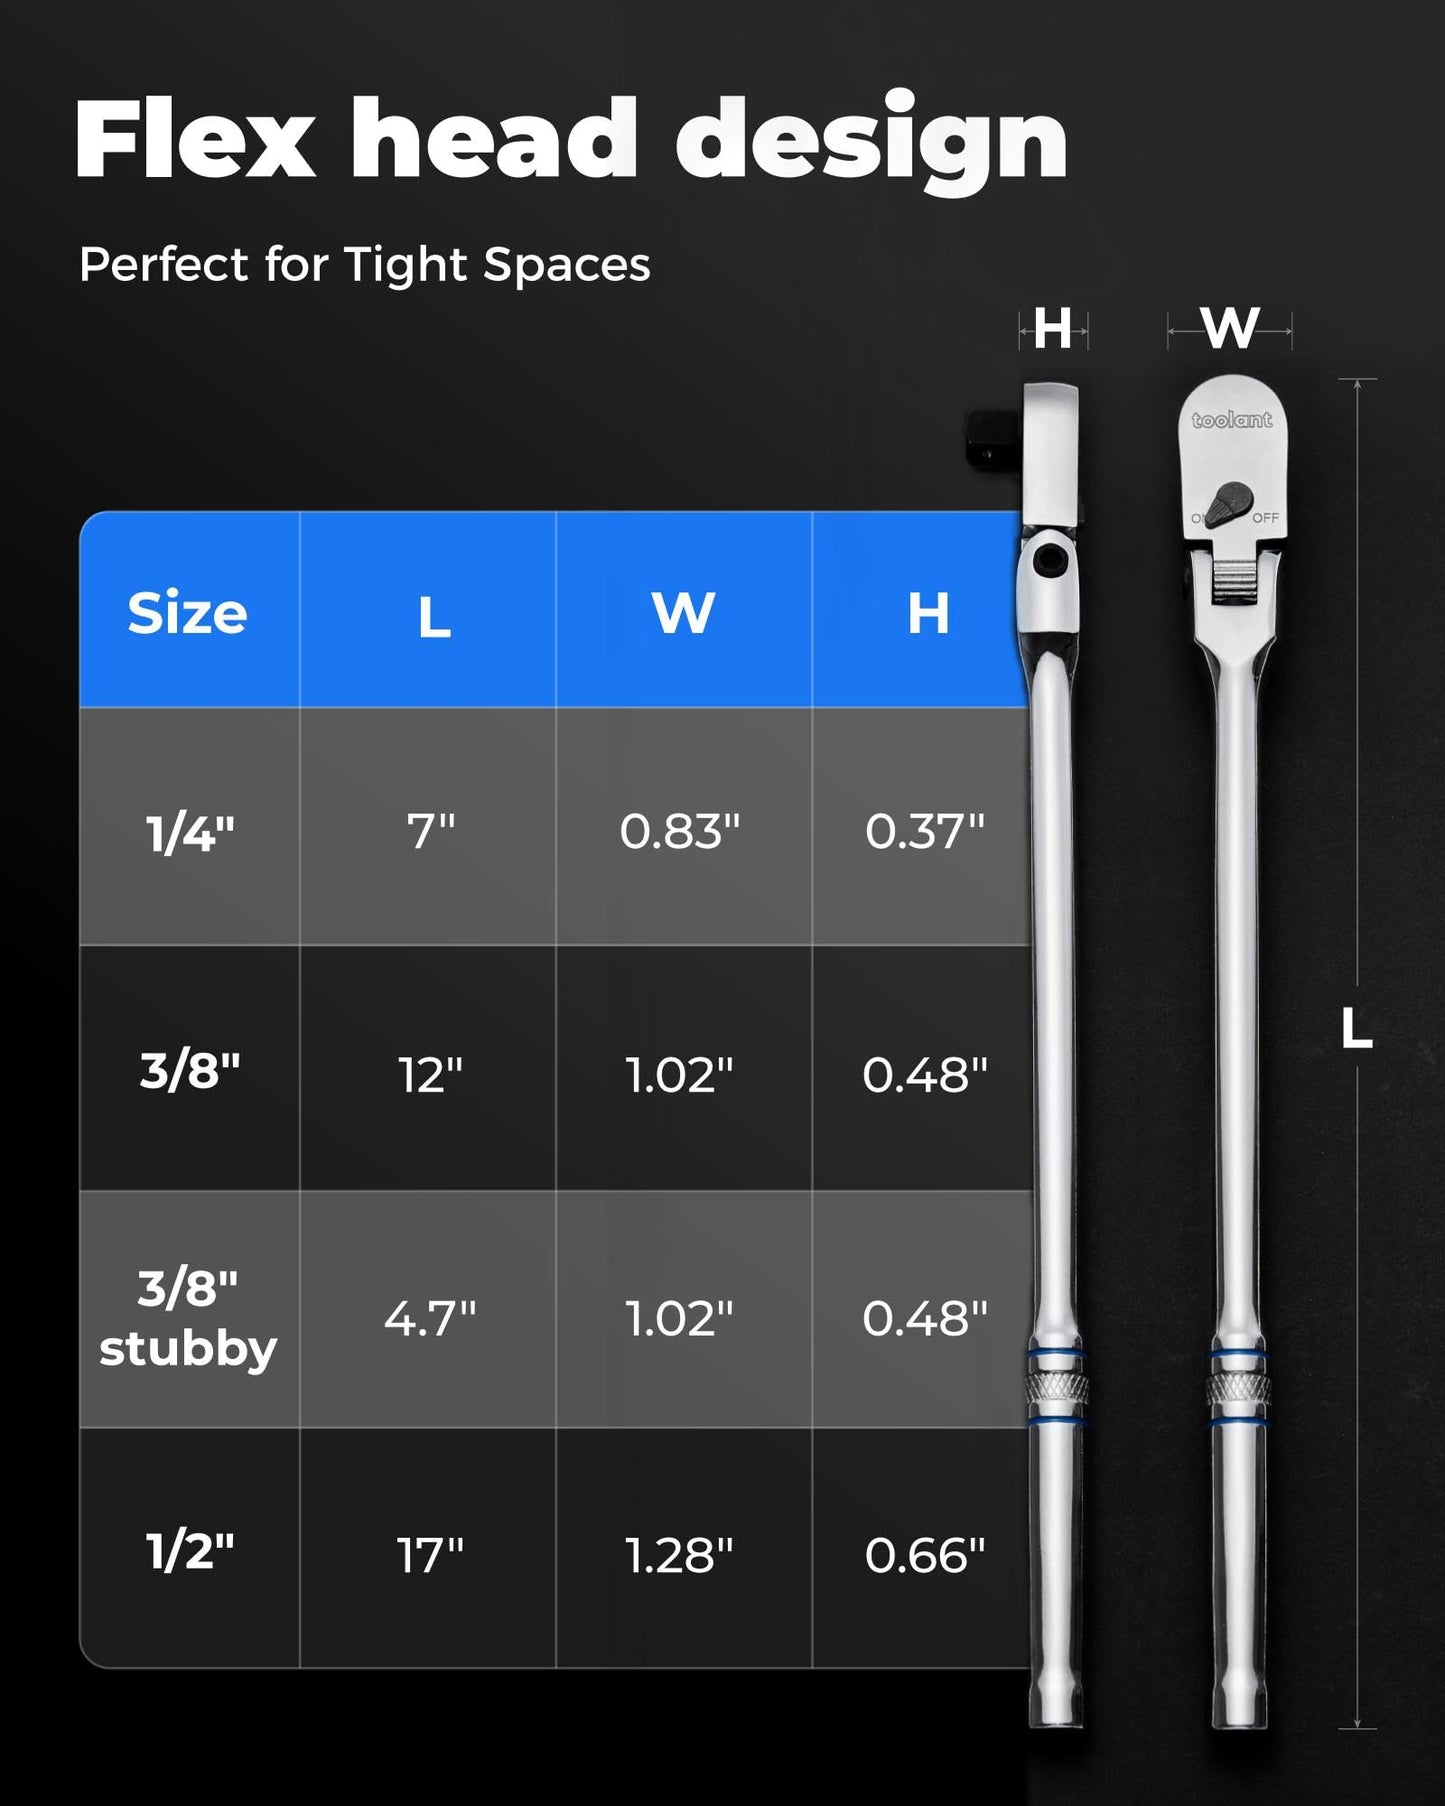The image size is (1445, 1806).
Task: Click the knurled grip ring on left ratchet
Action: 1057,1389
